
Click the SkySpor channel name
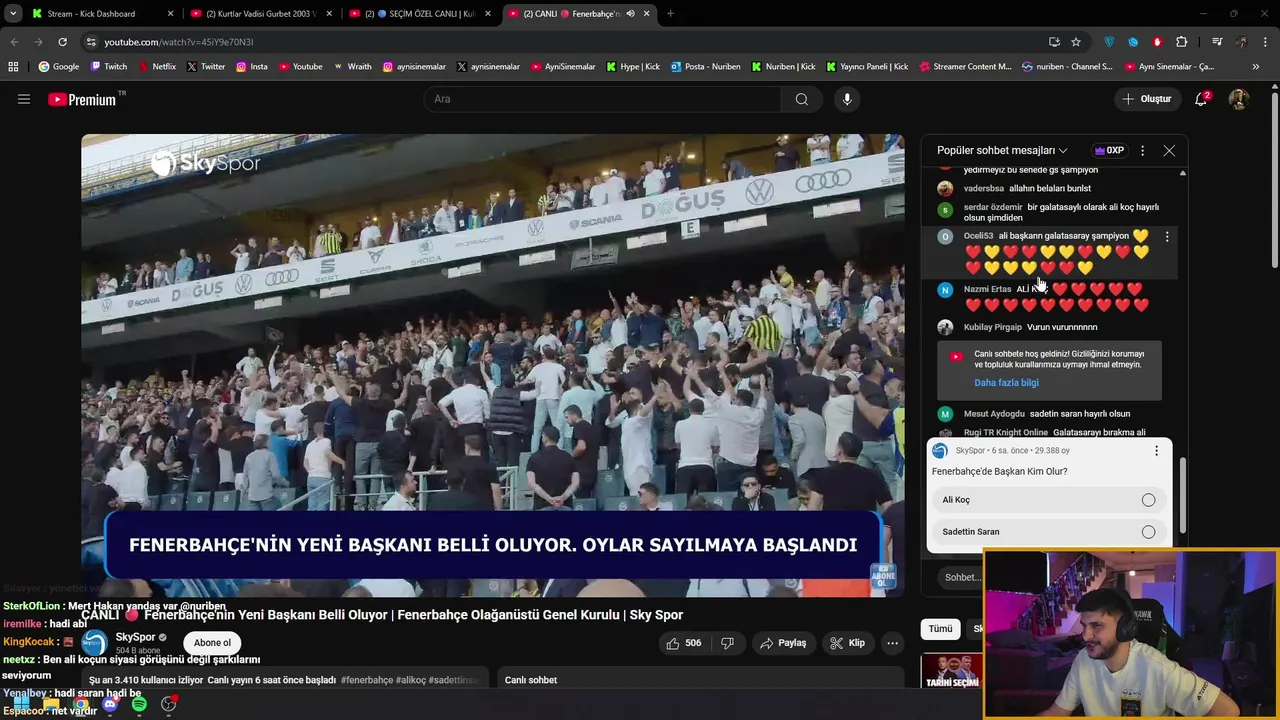coord(135,637)
